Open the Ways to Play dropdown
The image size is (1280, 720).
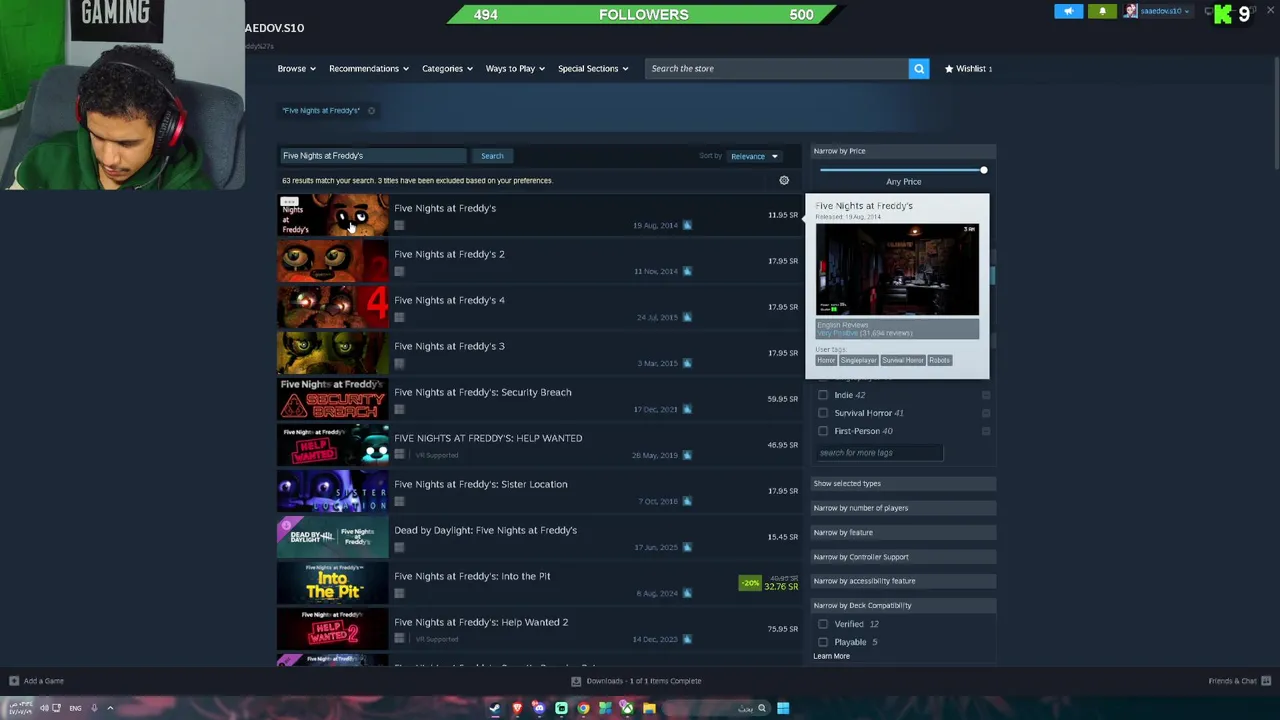click(x=515, y=68)
